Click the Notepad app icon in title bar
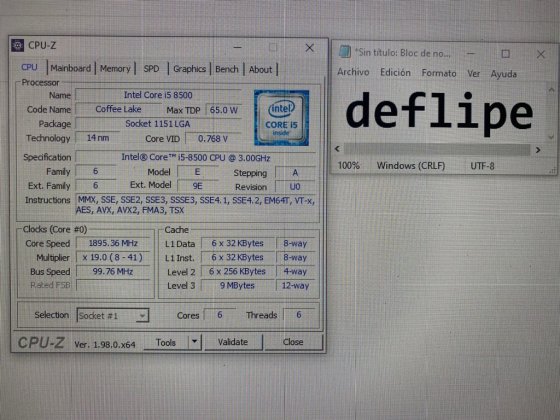Screen dimensions: 560x420 [345, 52]
